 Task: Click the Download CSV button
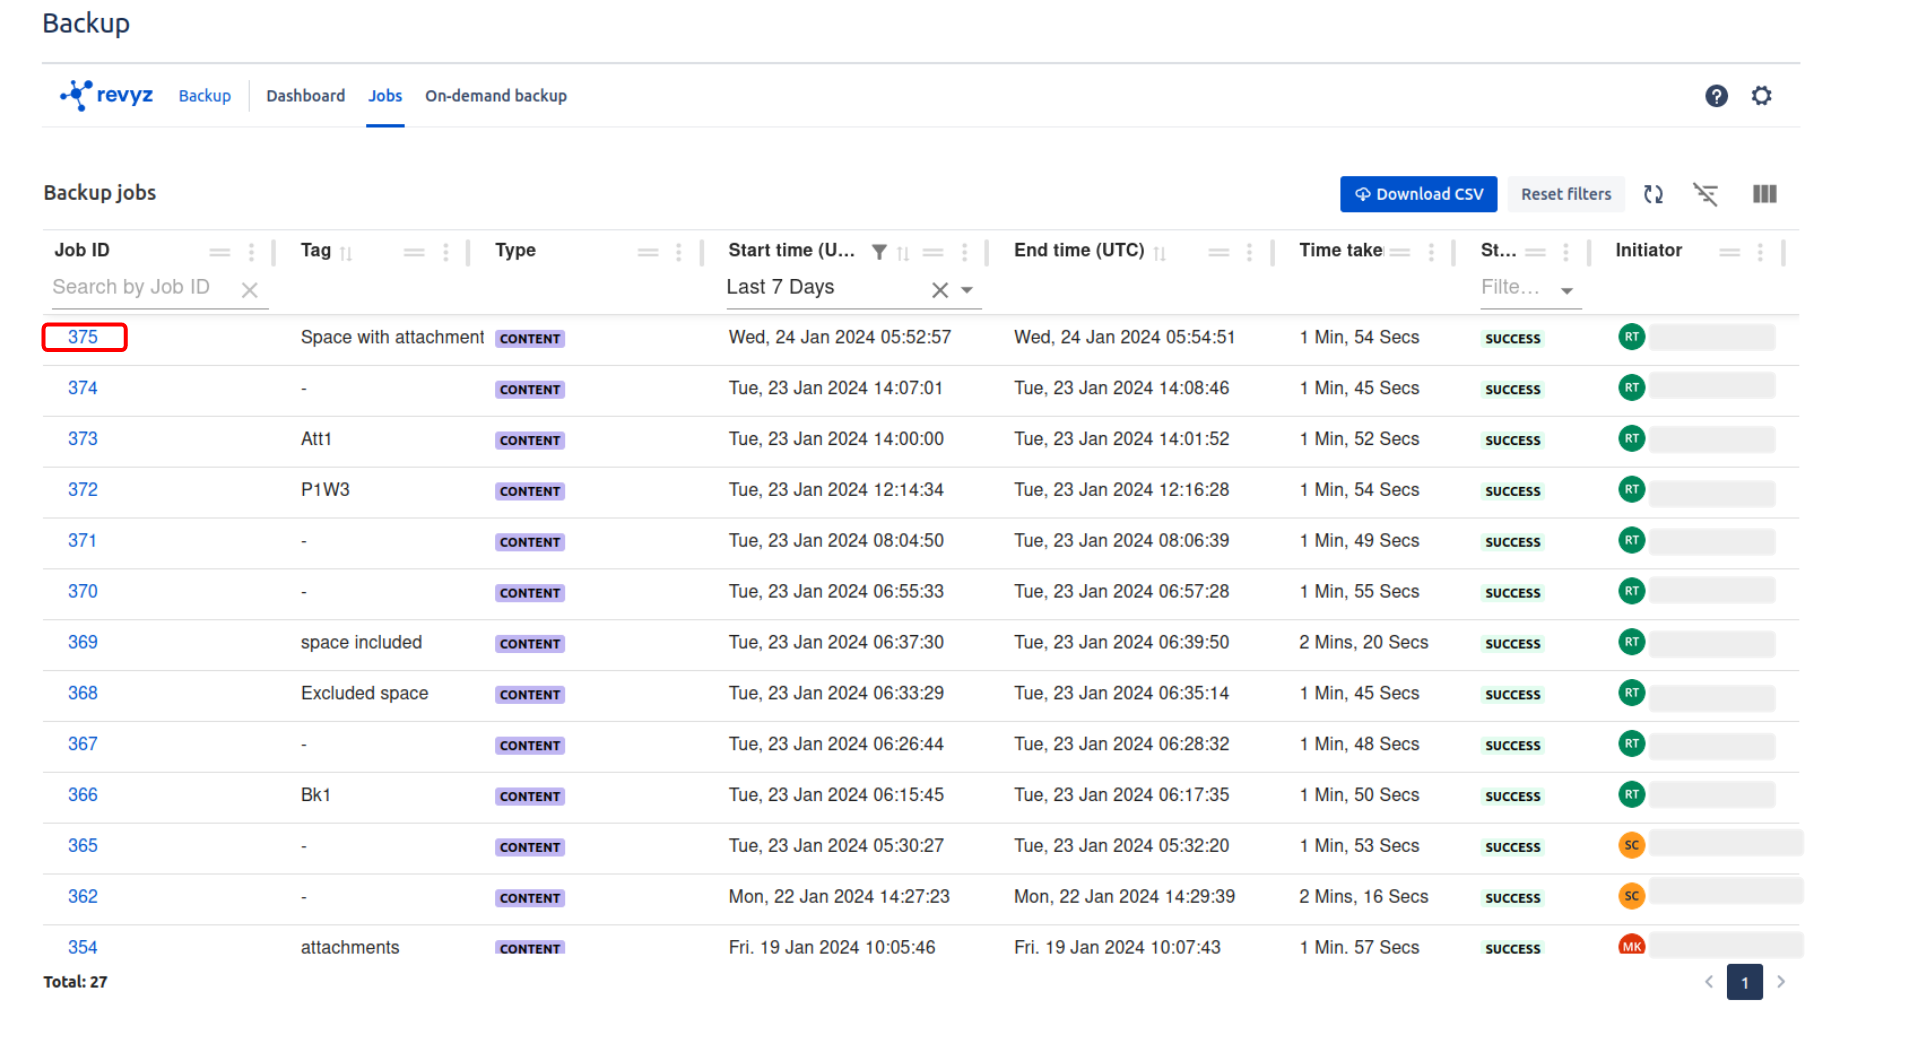(1417, 194)
